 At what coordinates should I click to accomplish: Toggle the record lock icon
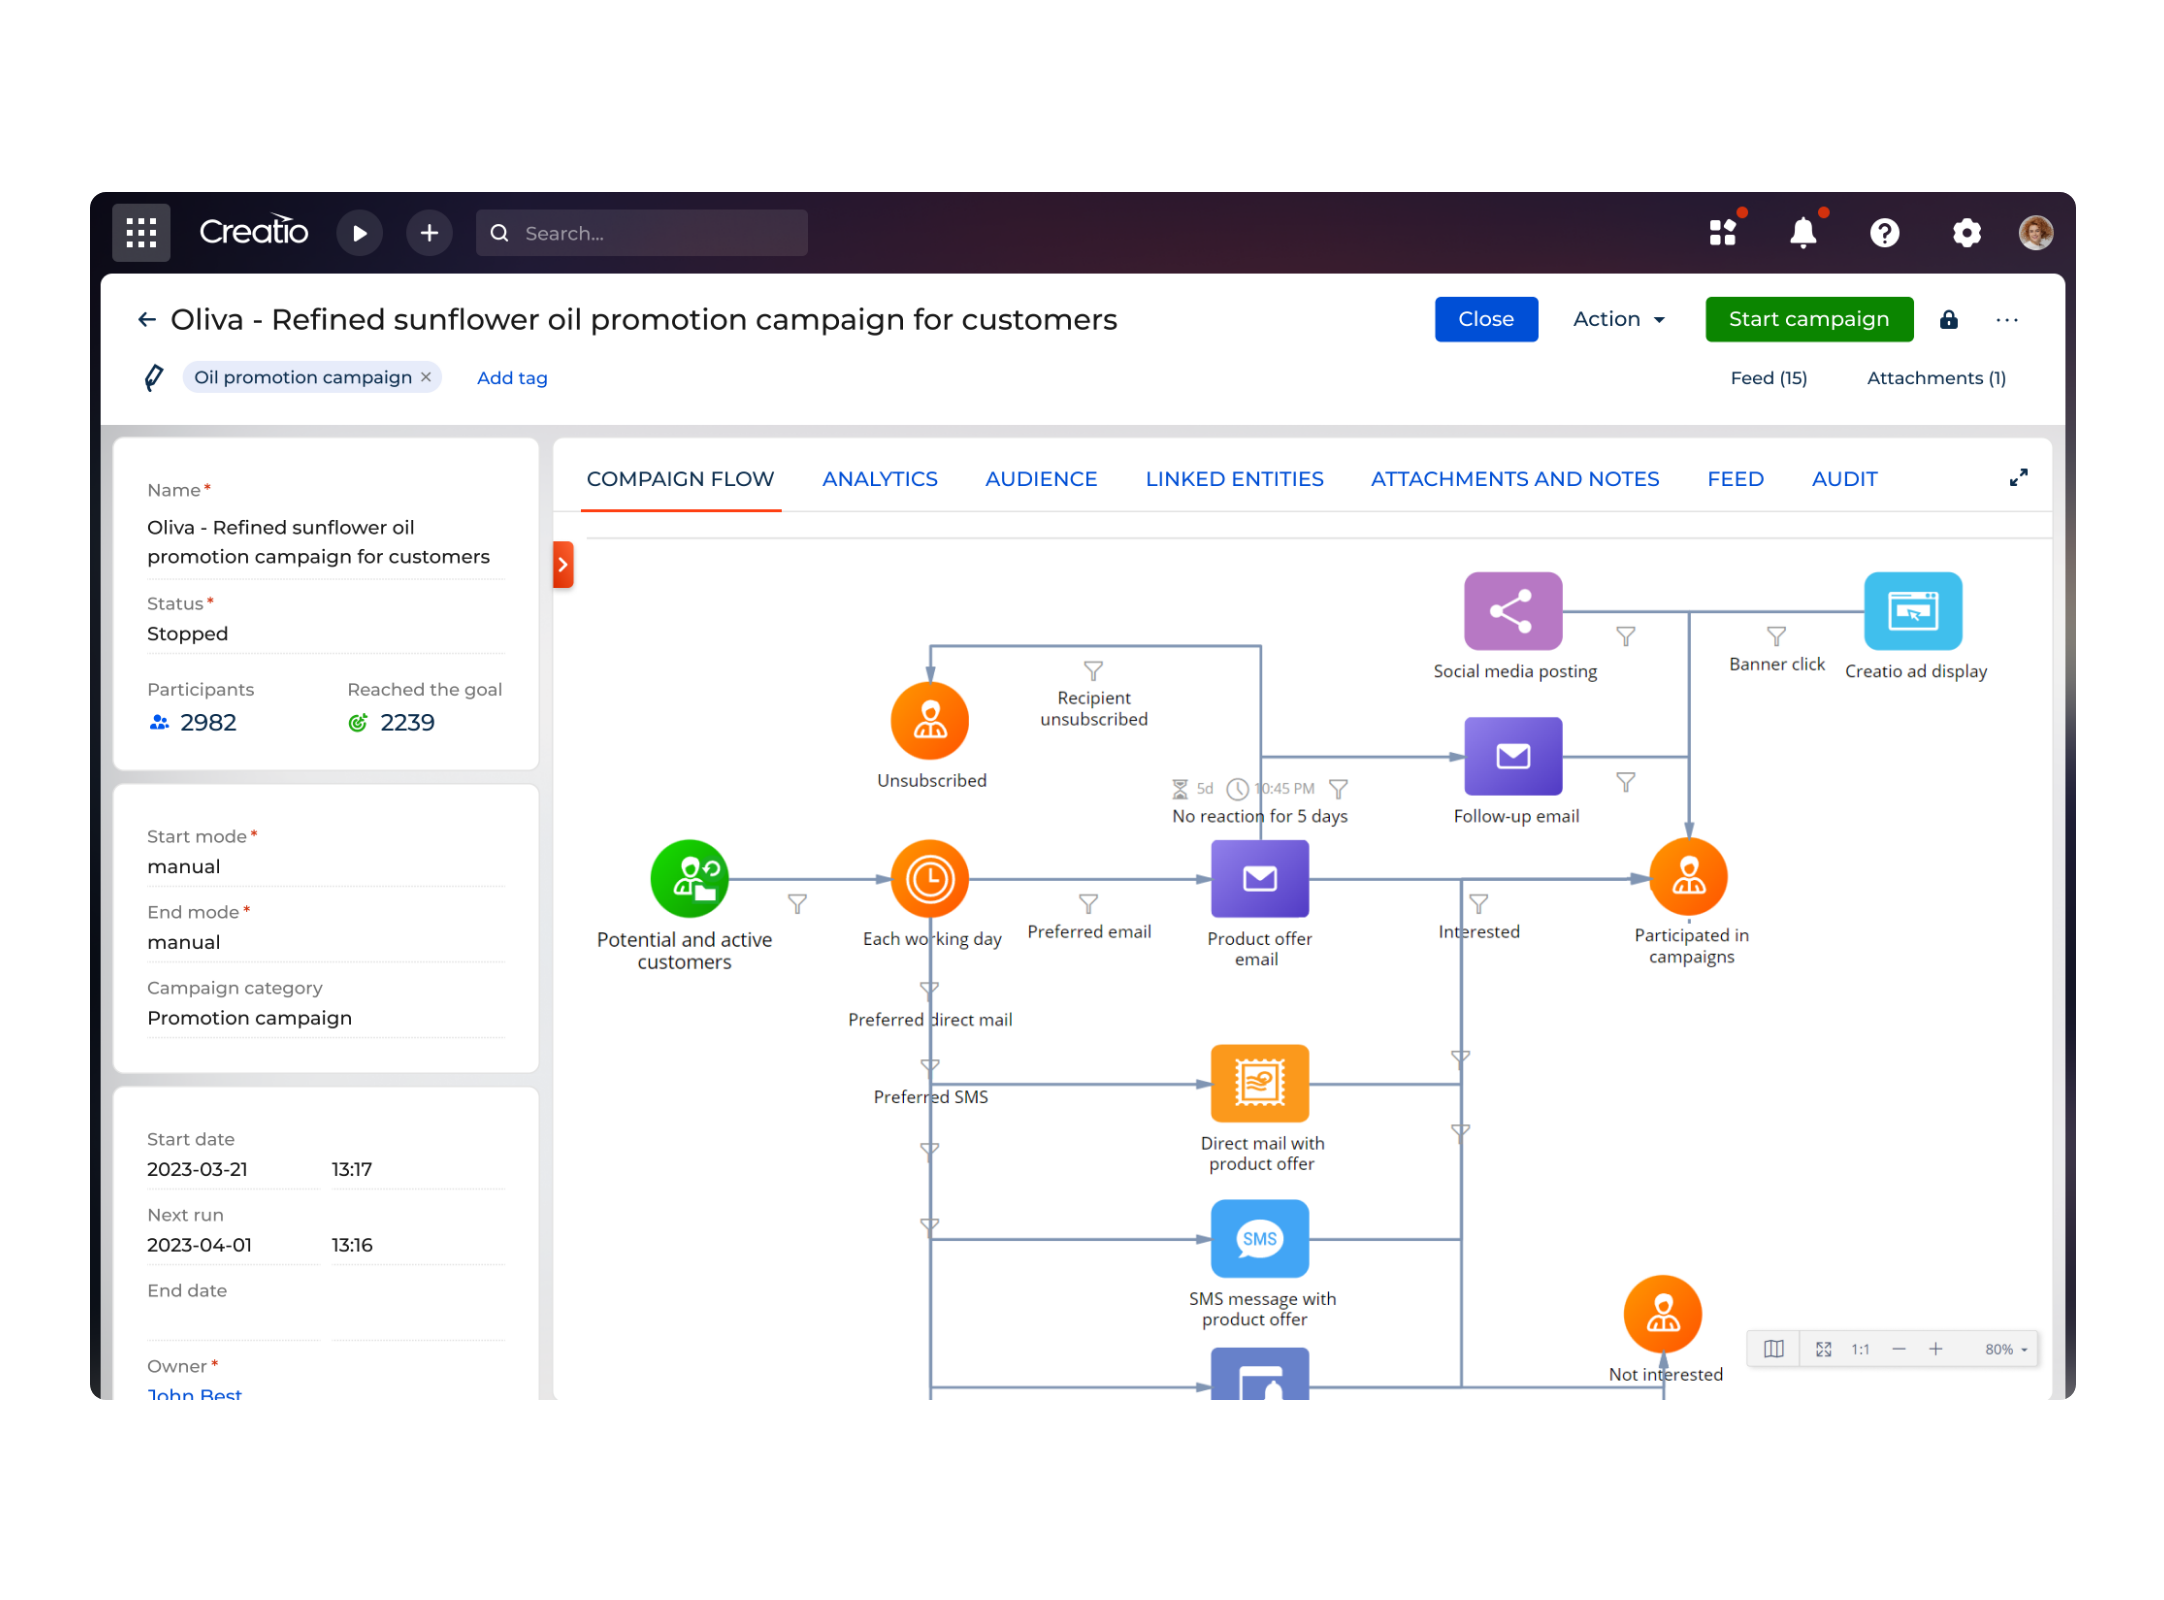pos(1949,319)
